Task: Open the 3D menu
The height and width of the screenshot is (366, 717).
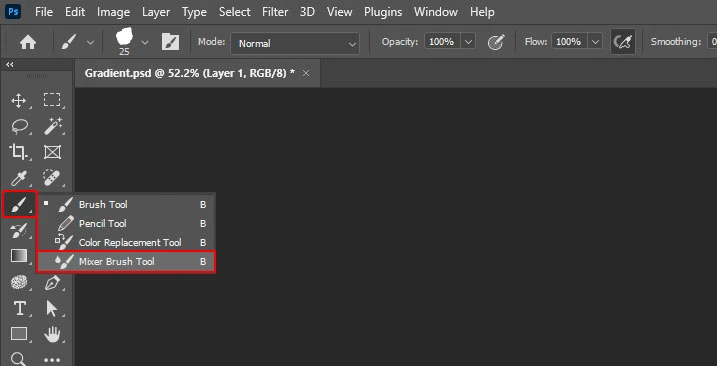Action: 307,12
